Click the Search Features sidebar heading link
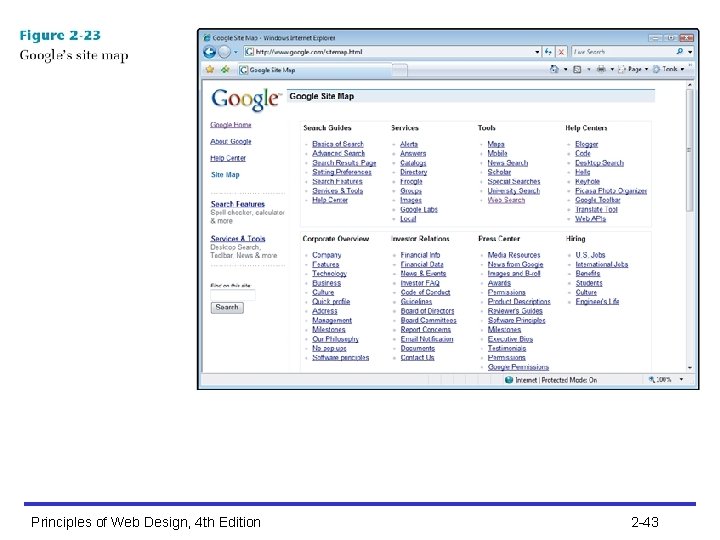This screenshot has width=720, height=540. (x=237, y=204)
